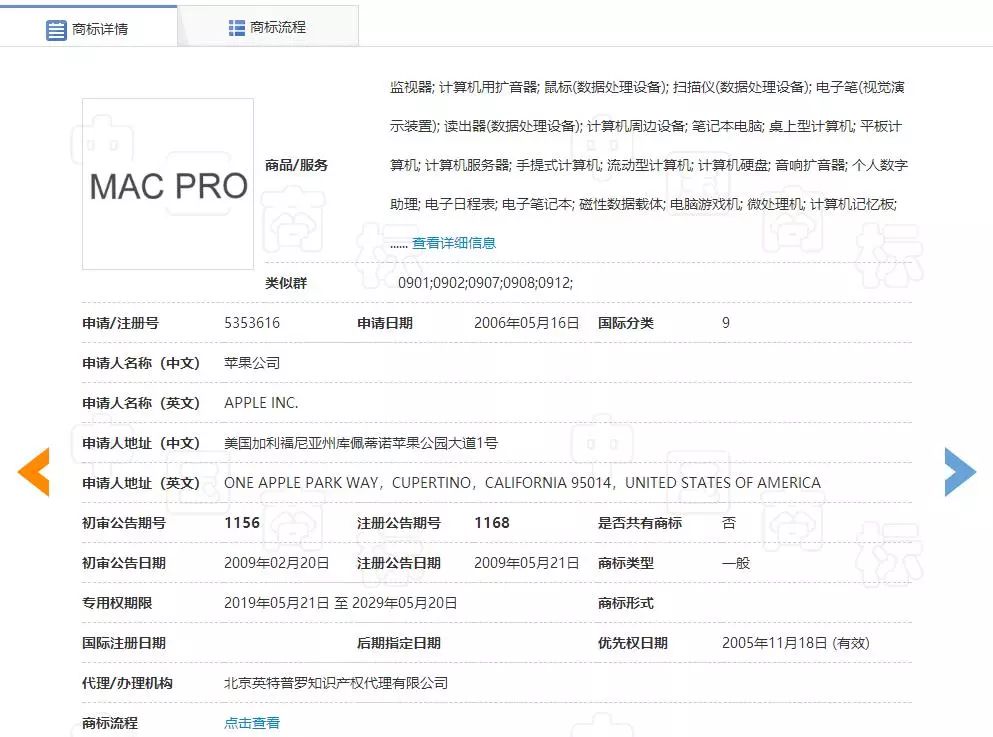Select priority date 2005年11月18日 (有效)
The height and width of the screenshot is (737, 993).
(x=795, y=643)
